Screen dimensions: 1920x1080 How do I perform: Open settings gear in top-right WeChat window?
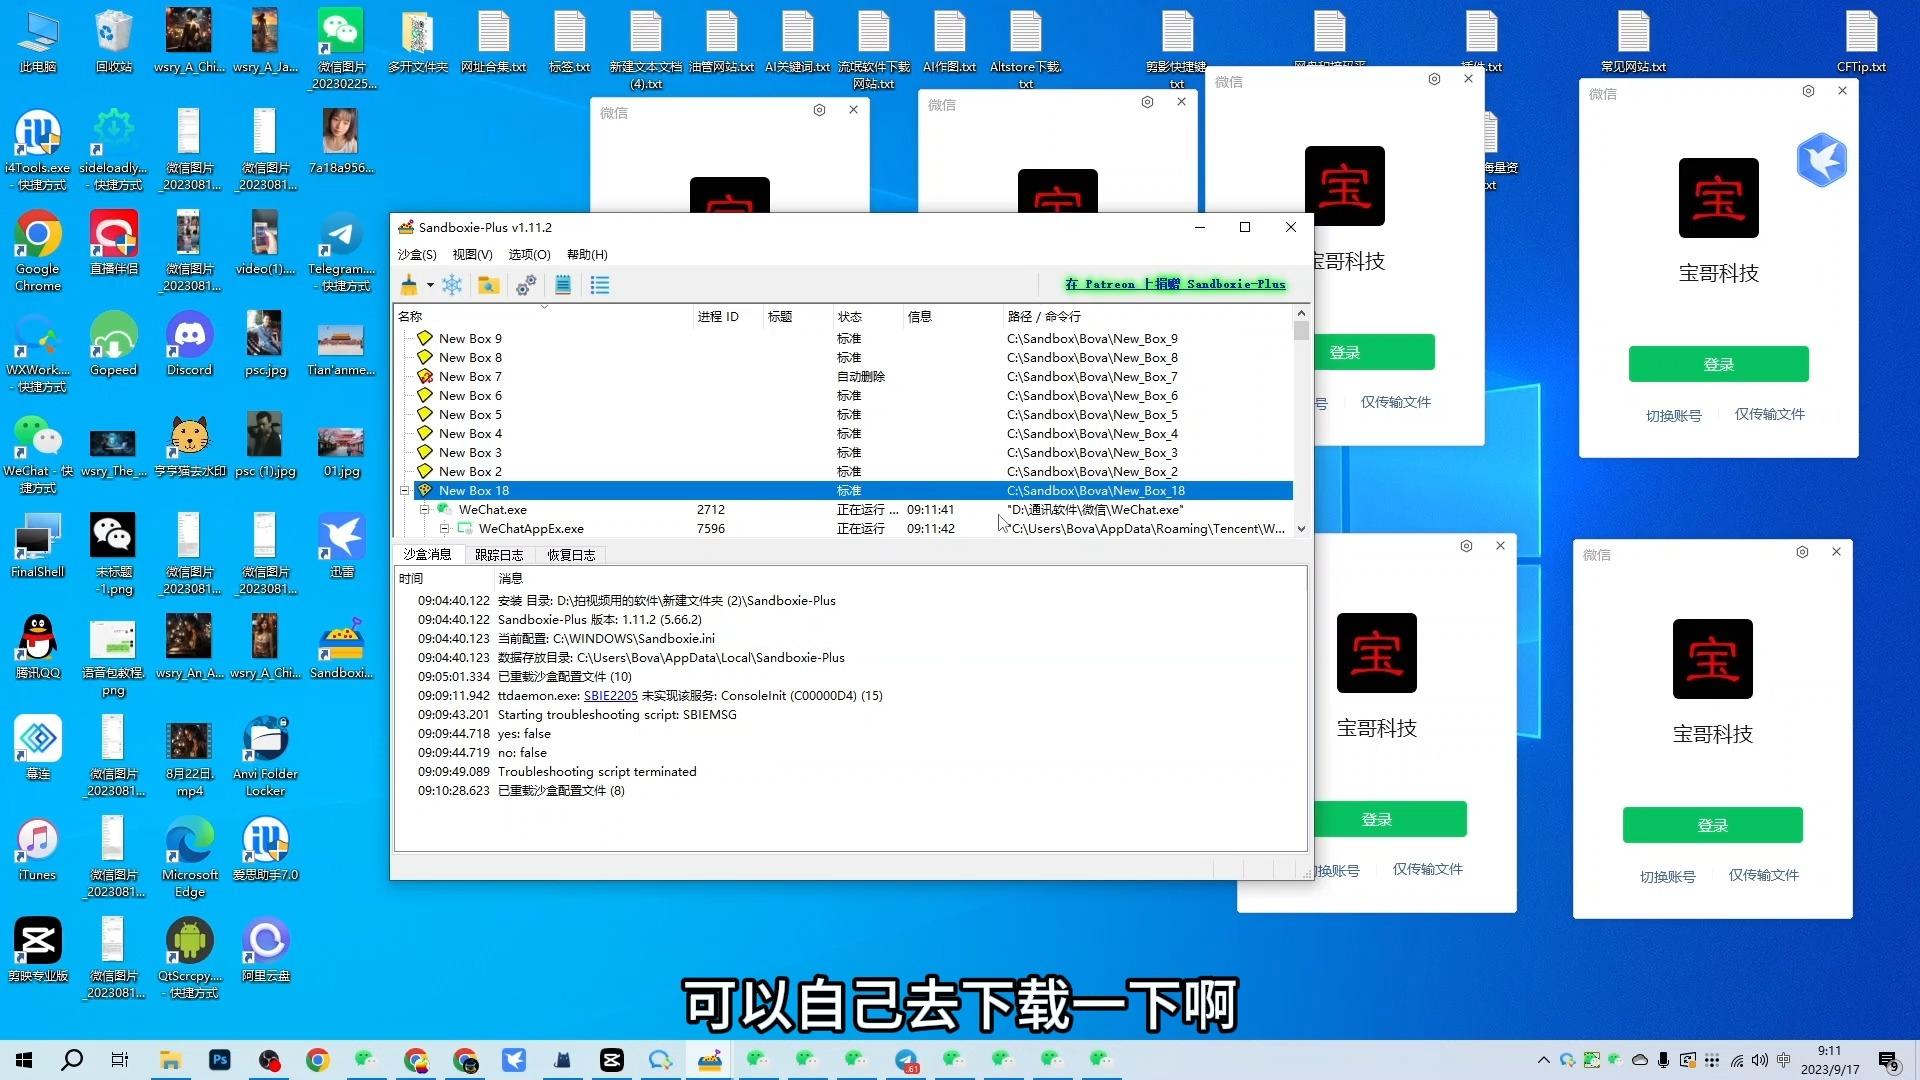[x=1808, y=91]
